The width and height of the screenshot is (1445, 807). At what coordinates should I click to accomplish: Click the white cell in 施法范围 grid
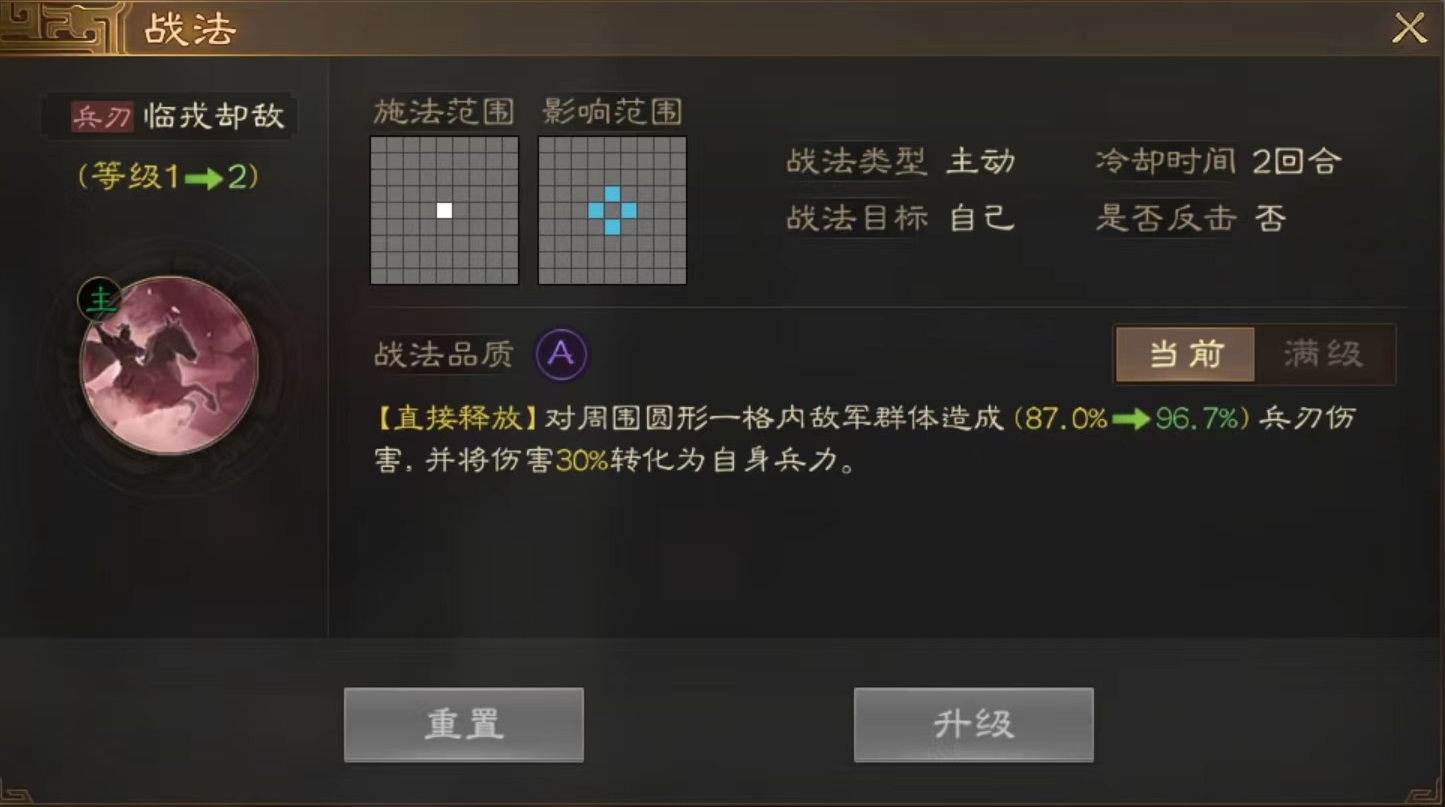[x=445, y=210]
